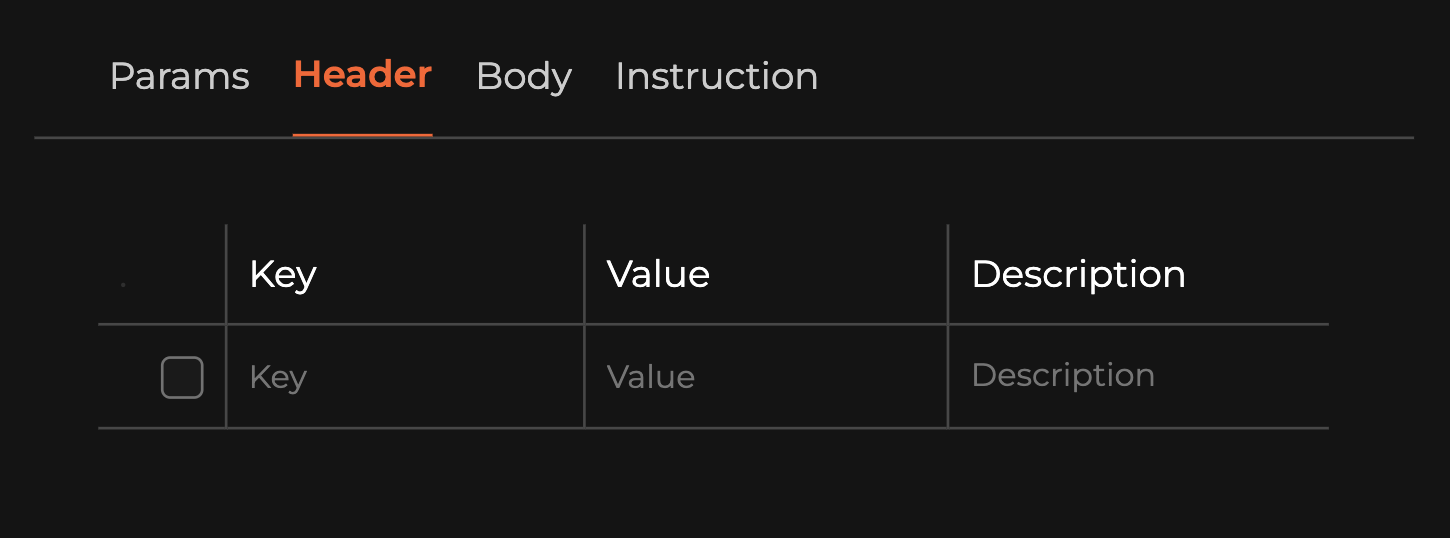Place cursor in the Key placeholder cell
1450x538 pixels.
click(279, 377)
